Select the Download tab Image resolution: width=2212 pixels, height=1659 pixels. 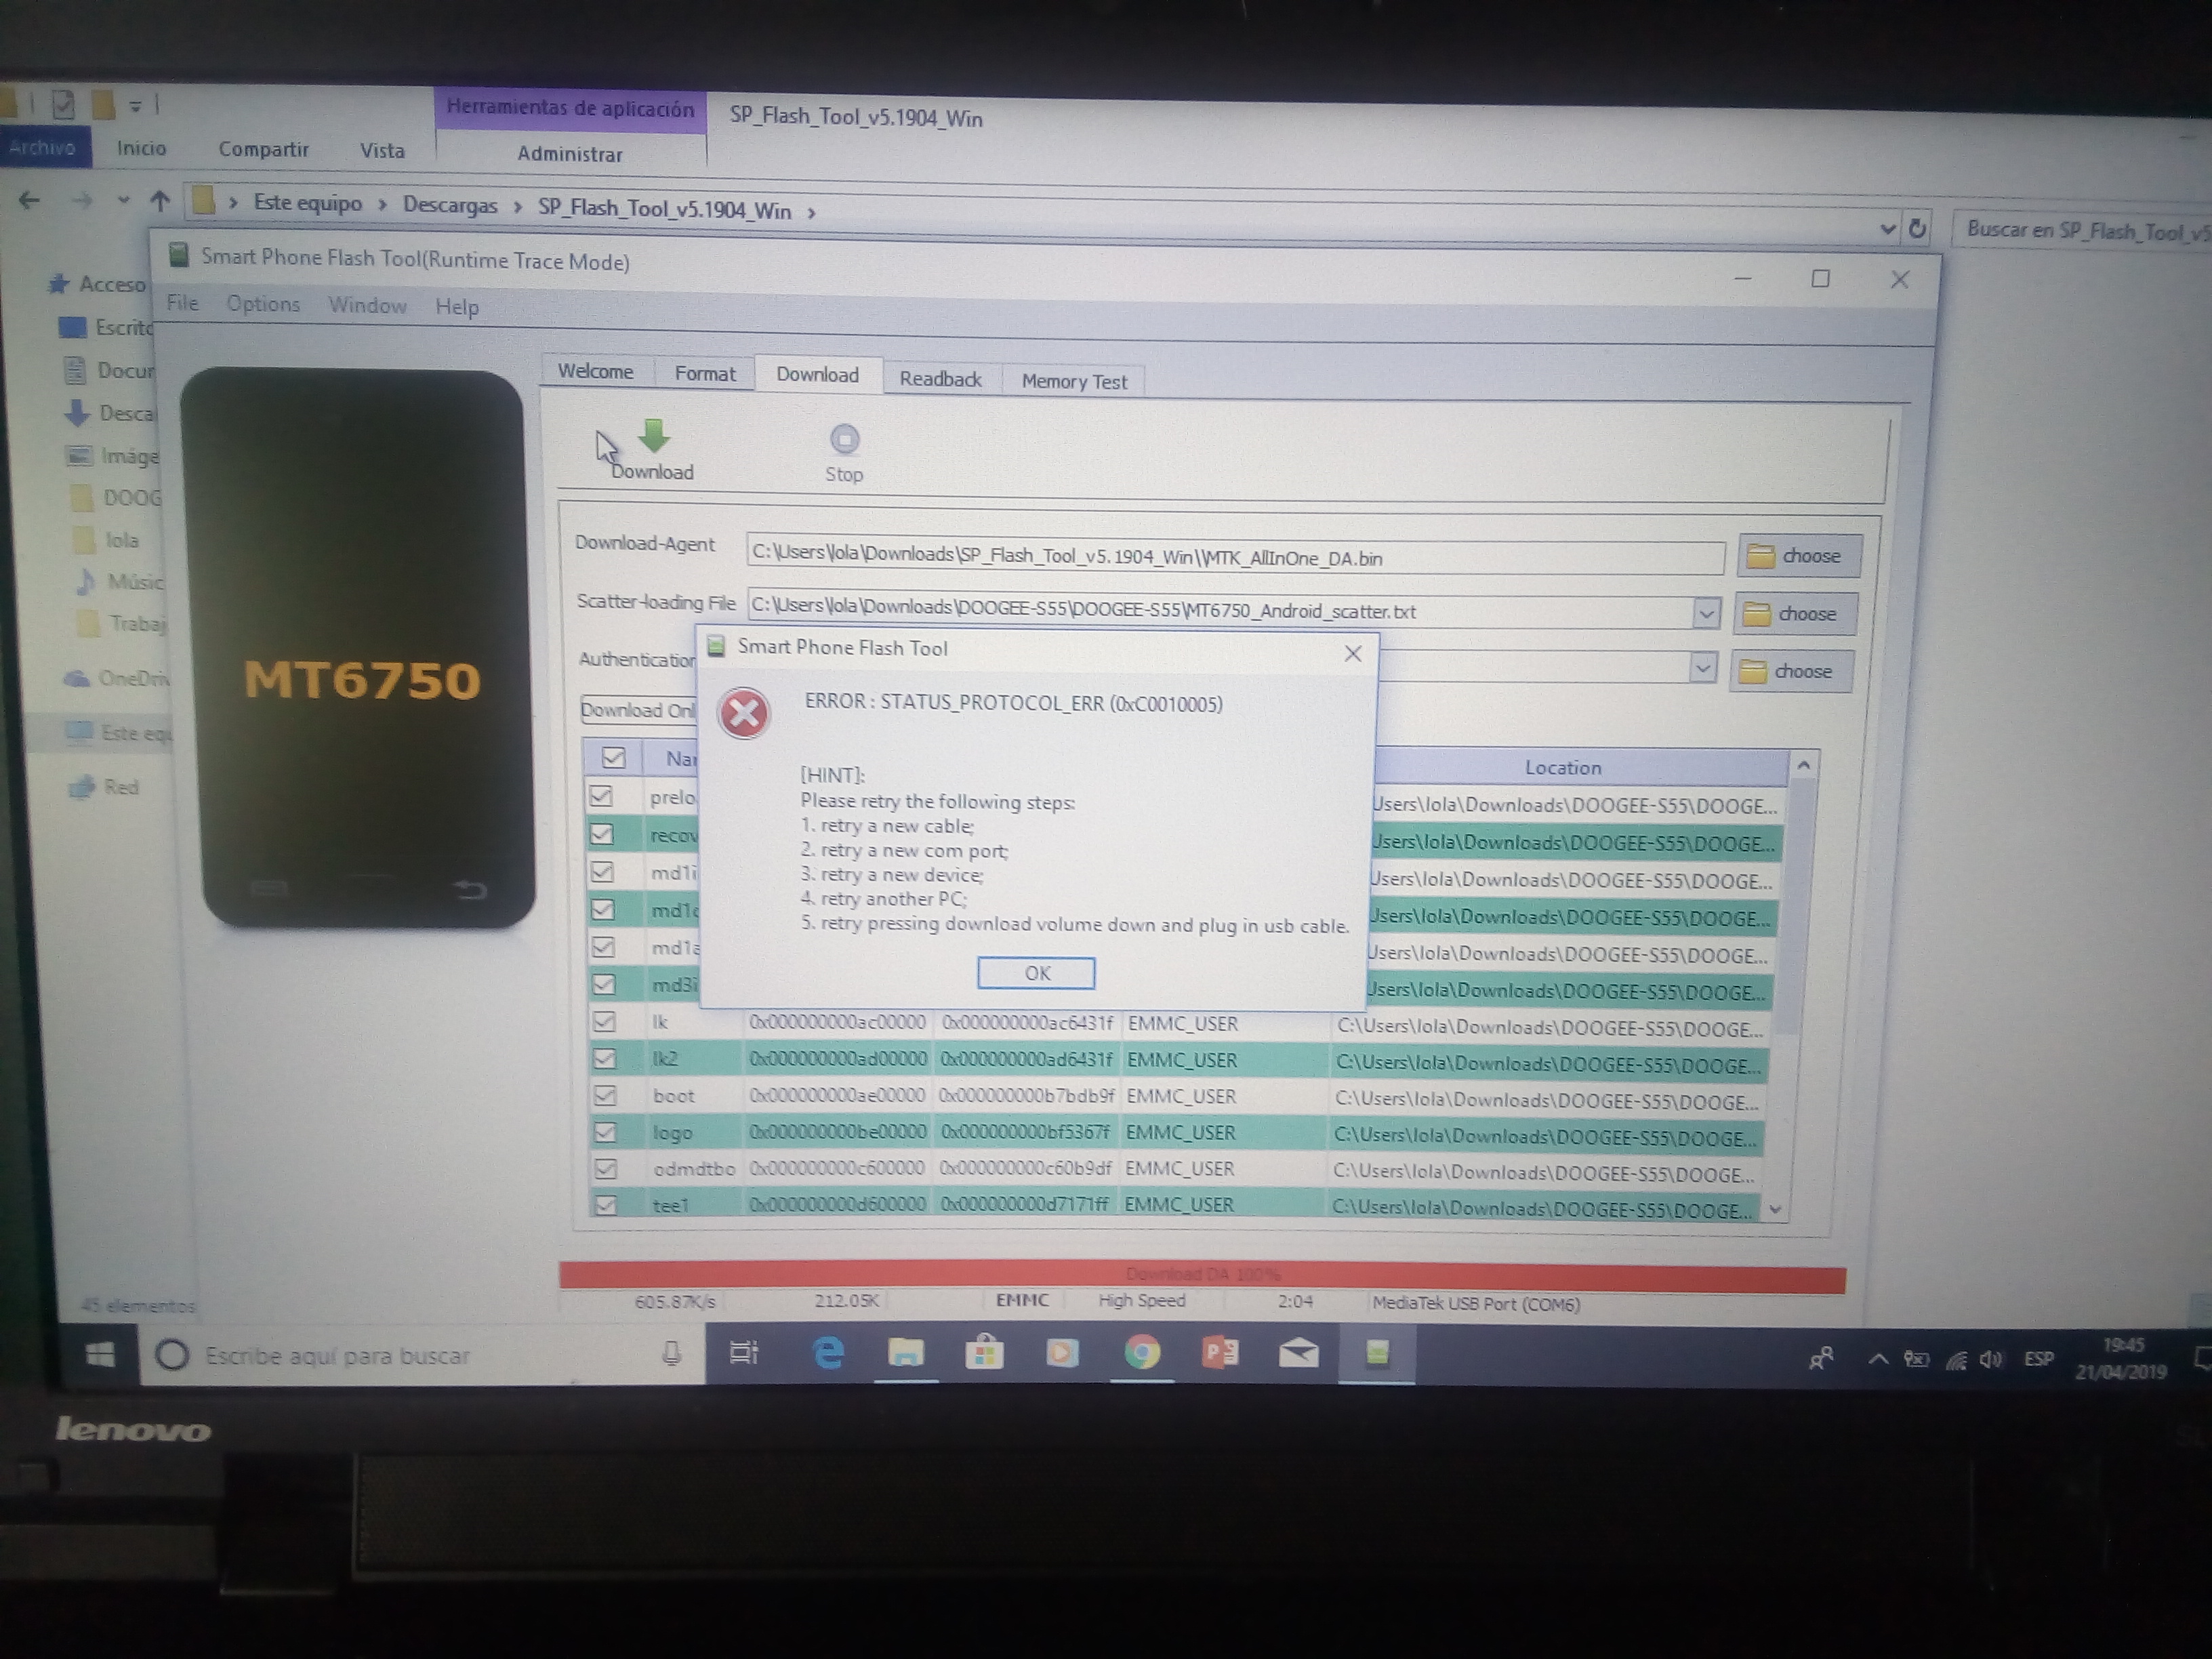(817, 375)
